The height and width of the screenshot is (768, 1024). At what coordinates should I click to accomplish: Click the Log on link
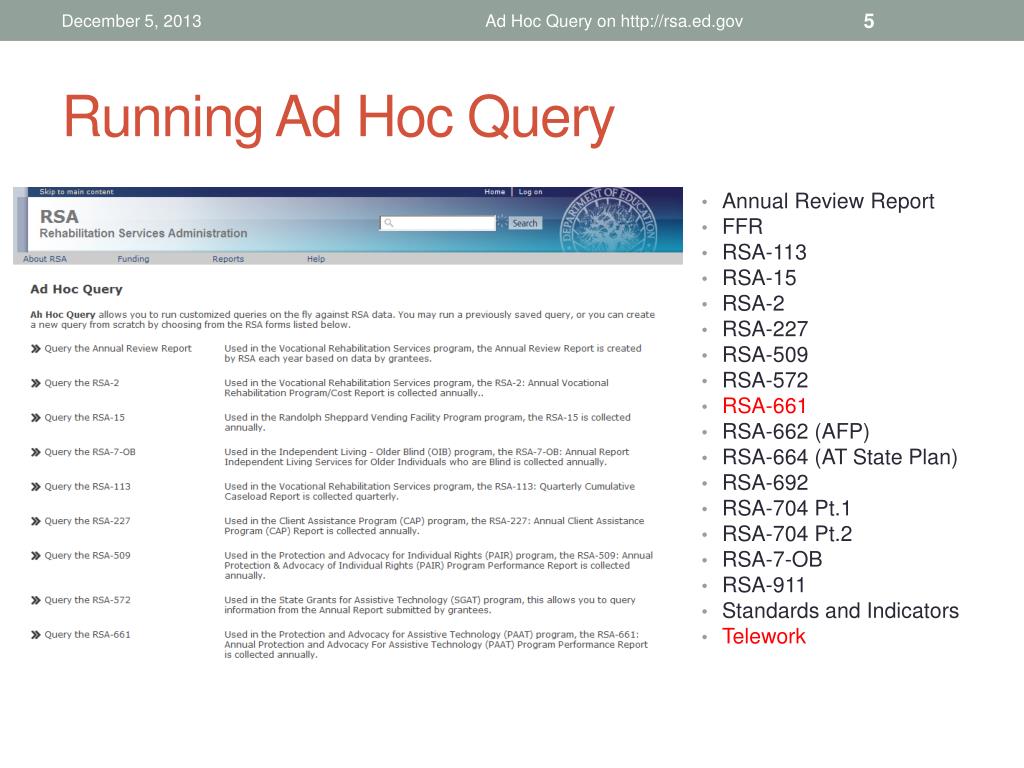click(530, 192)
